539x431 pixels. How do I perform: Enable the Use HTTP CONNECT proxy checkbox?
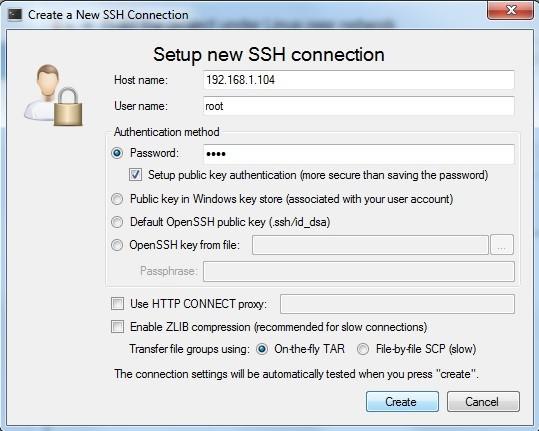point(118,304)
